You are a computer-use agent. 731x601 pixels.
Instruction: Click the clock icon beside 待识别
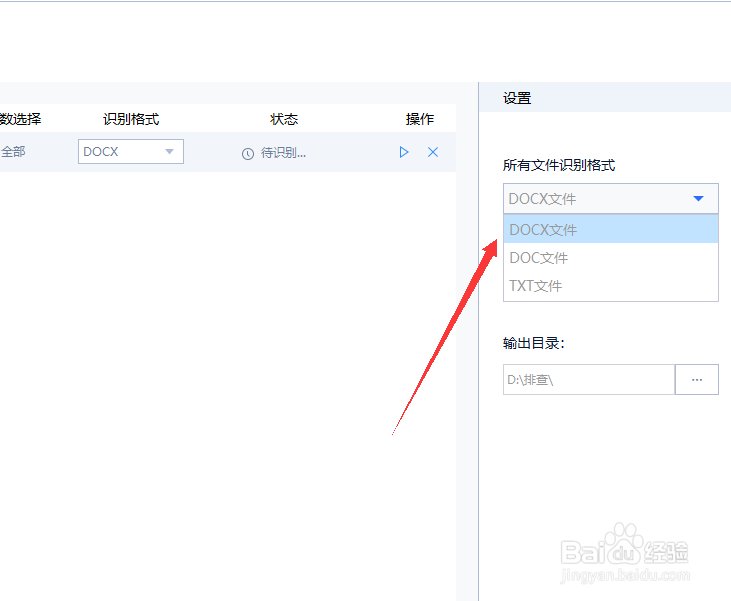pyautogui.click(x=248, y=153)
